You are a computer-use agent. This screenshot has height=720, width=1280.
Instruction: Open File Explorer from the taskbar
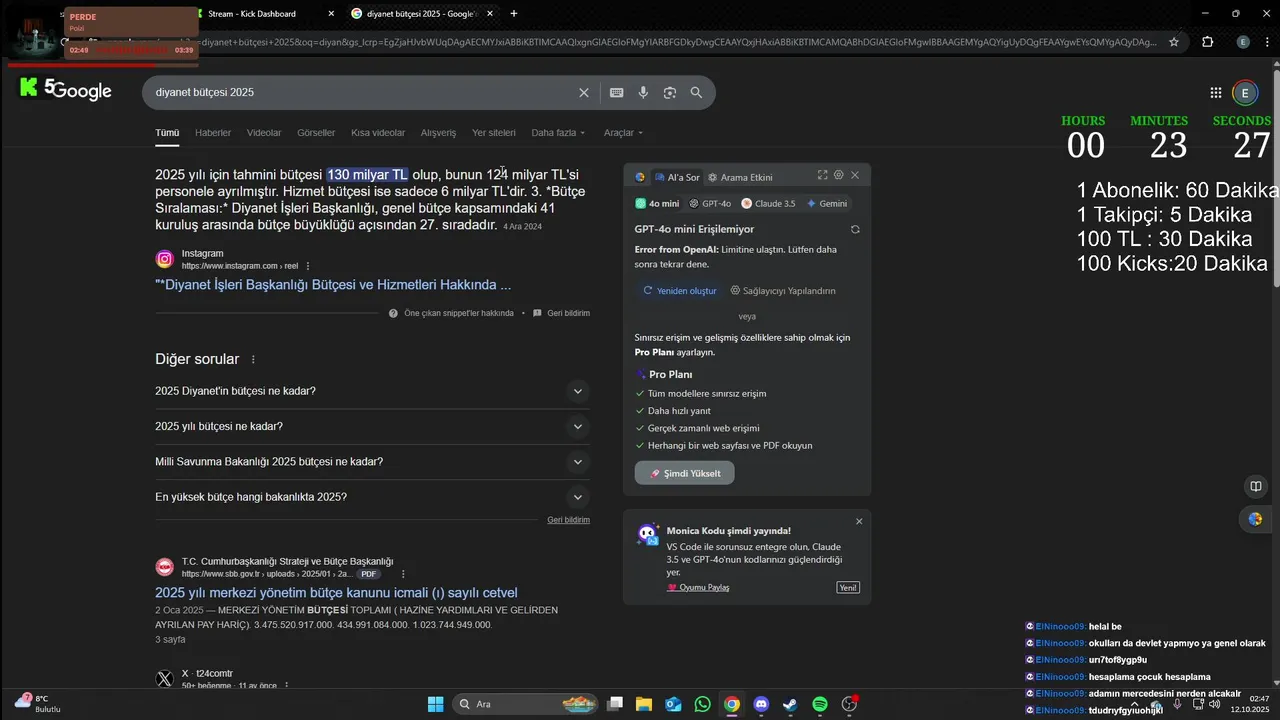(x=644, y=704)
